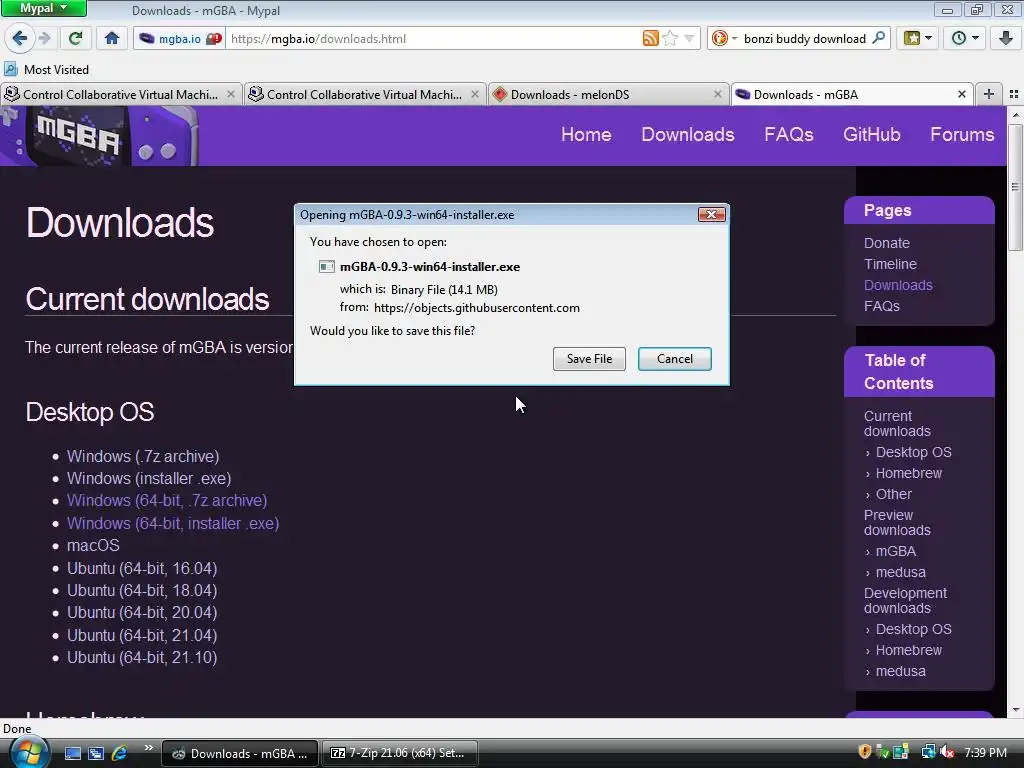Click Cancel in the download dialog
1024x768 pixels.
(x=675, y=359)
